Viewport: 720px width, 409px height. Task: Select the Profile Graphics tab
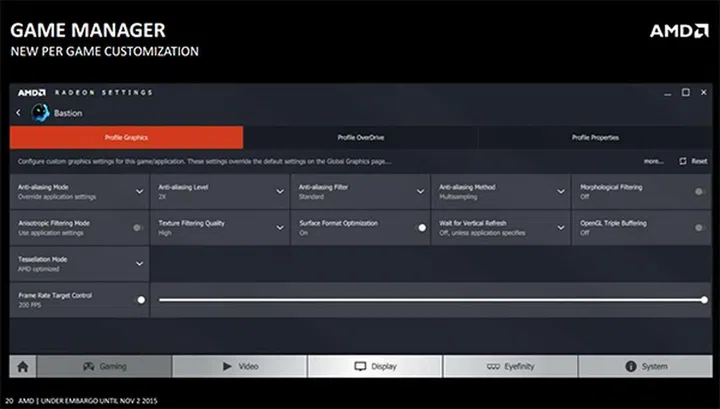click(x=126, y=138)
